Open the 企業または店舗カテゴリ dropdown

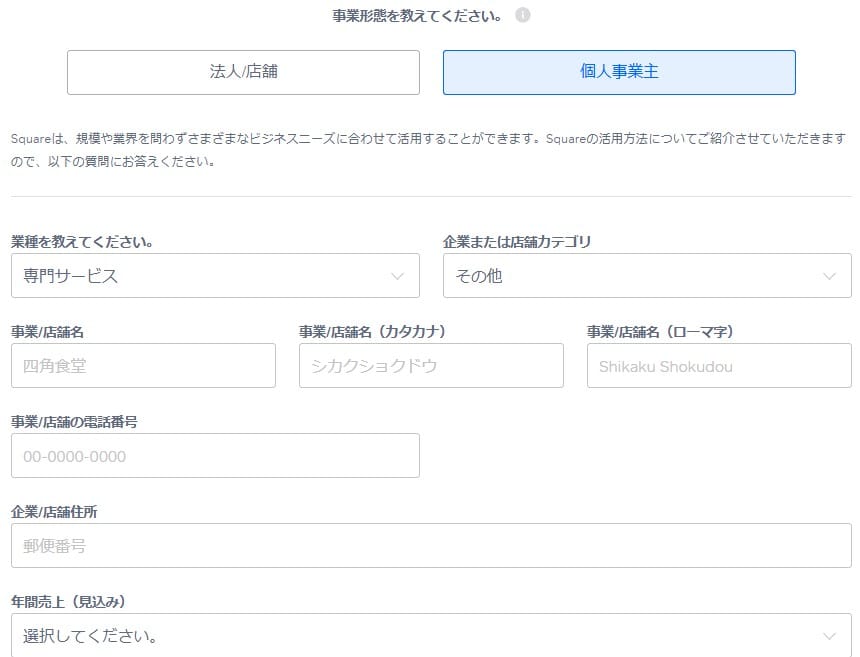coord(646,275)
